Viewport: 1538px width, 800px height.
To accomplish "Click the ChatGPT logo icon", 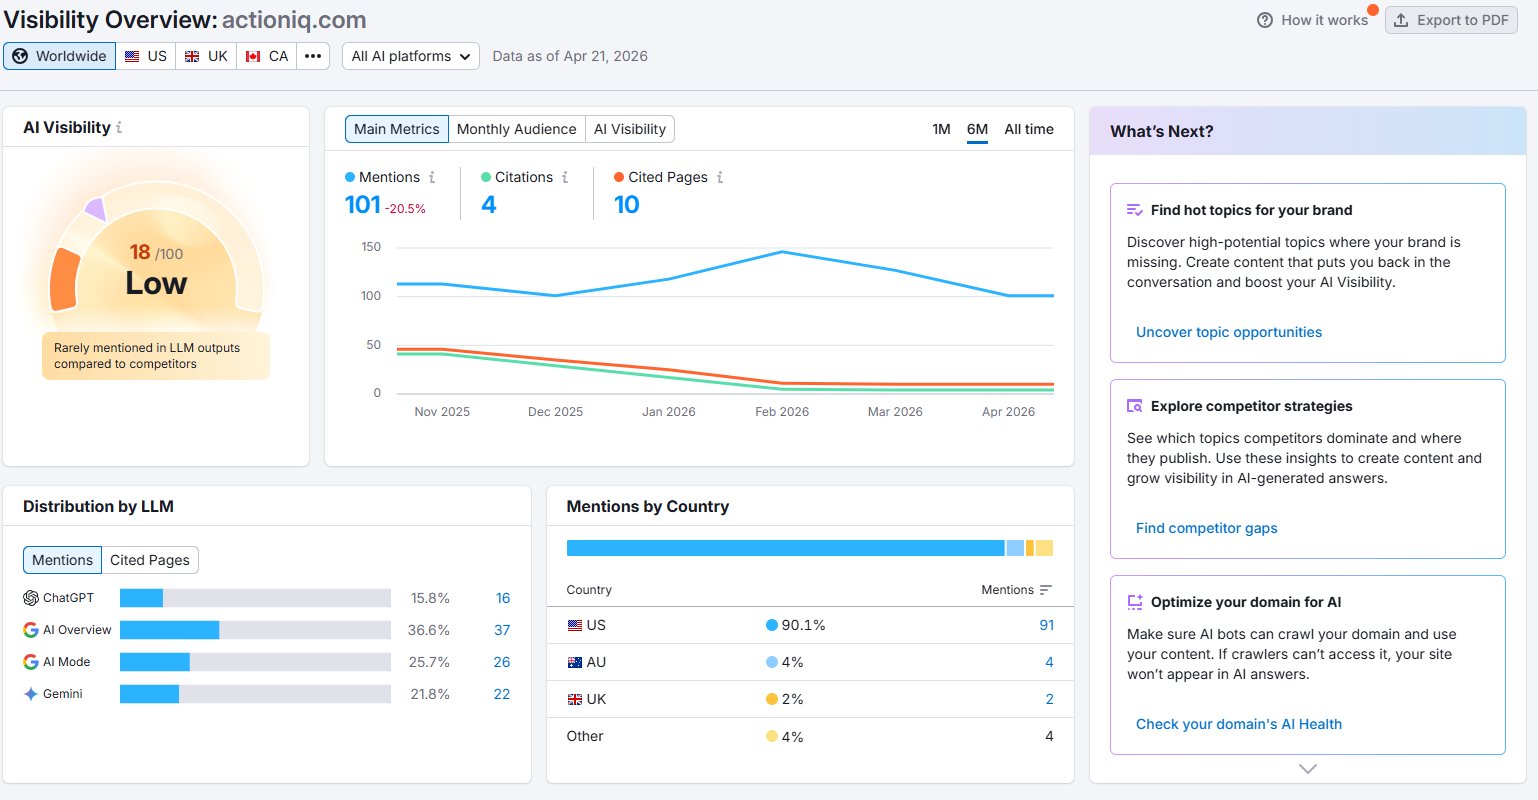I will coord(31,598).
